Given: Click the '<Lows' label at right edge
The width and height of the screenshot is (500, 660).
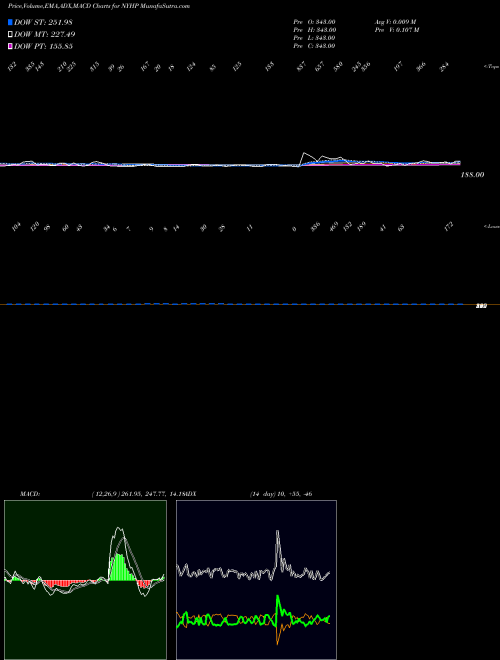Looking at the screenshot, I should tap(492, 226).
